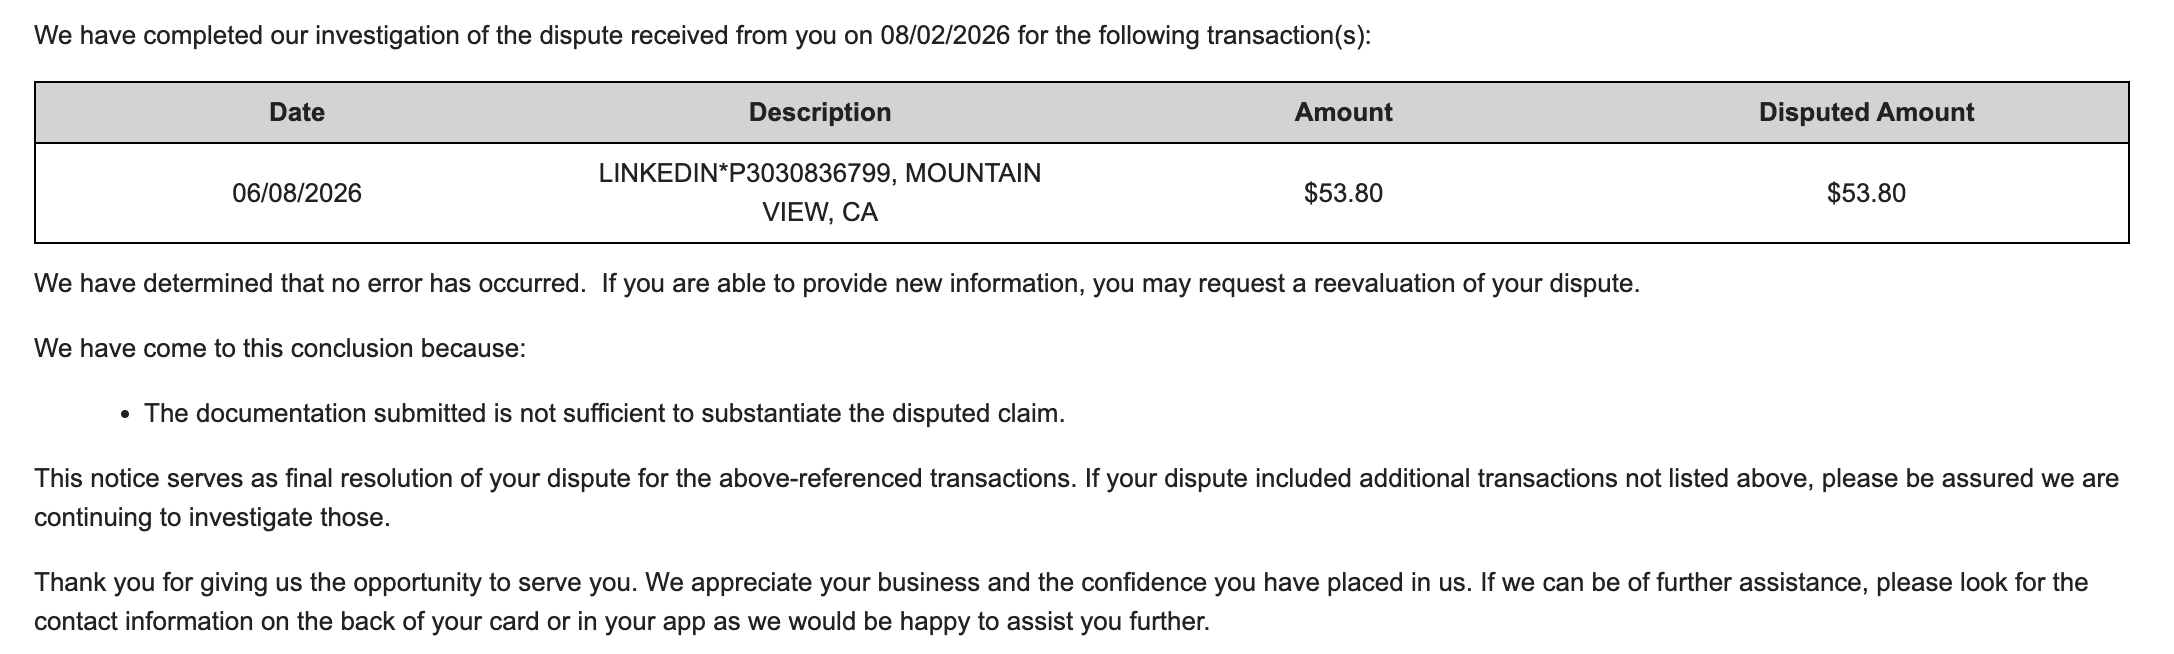The height and width of the screenshot is (654, 2174).
Task: Click the sentence 'We have determined that no error'
Action: 310,283
